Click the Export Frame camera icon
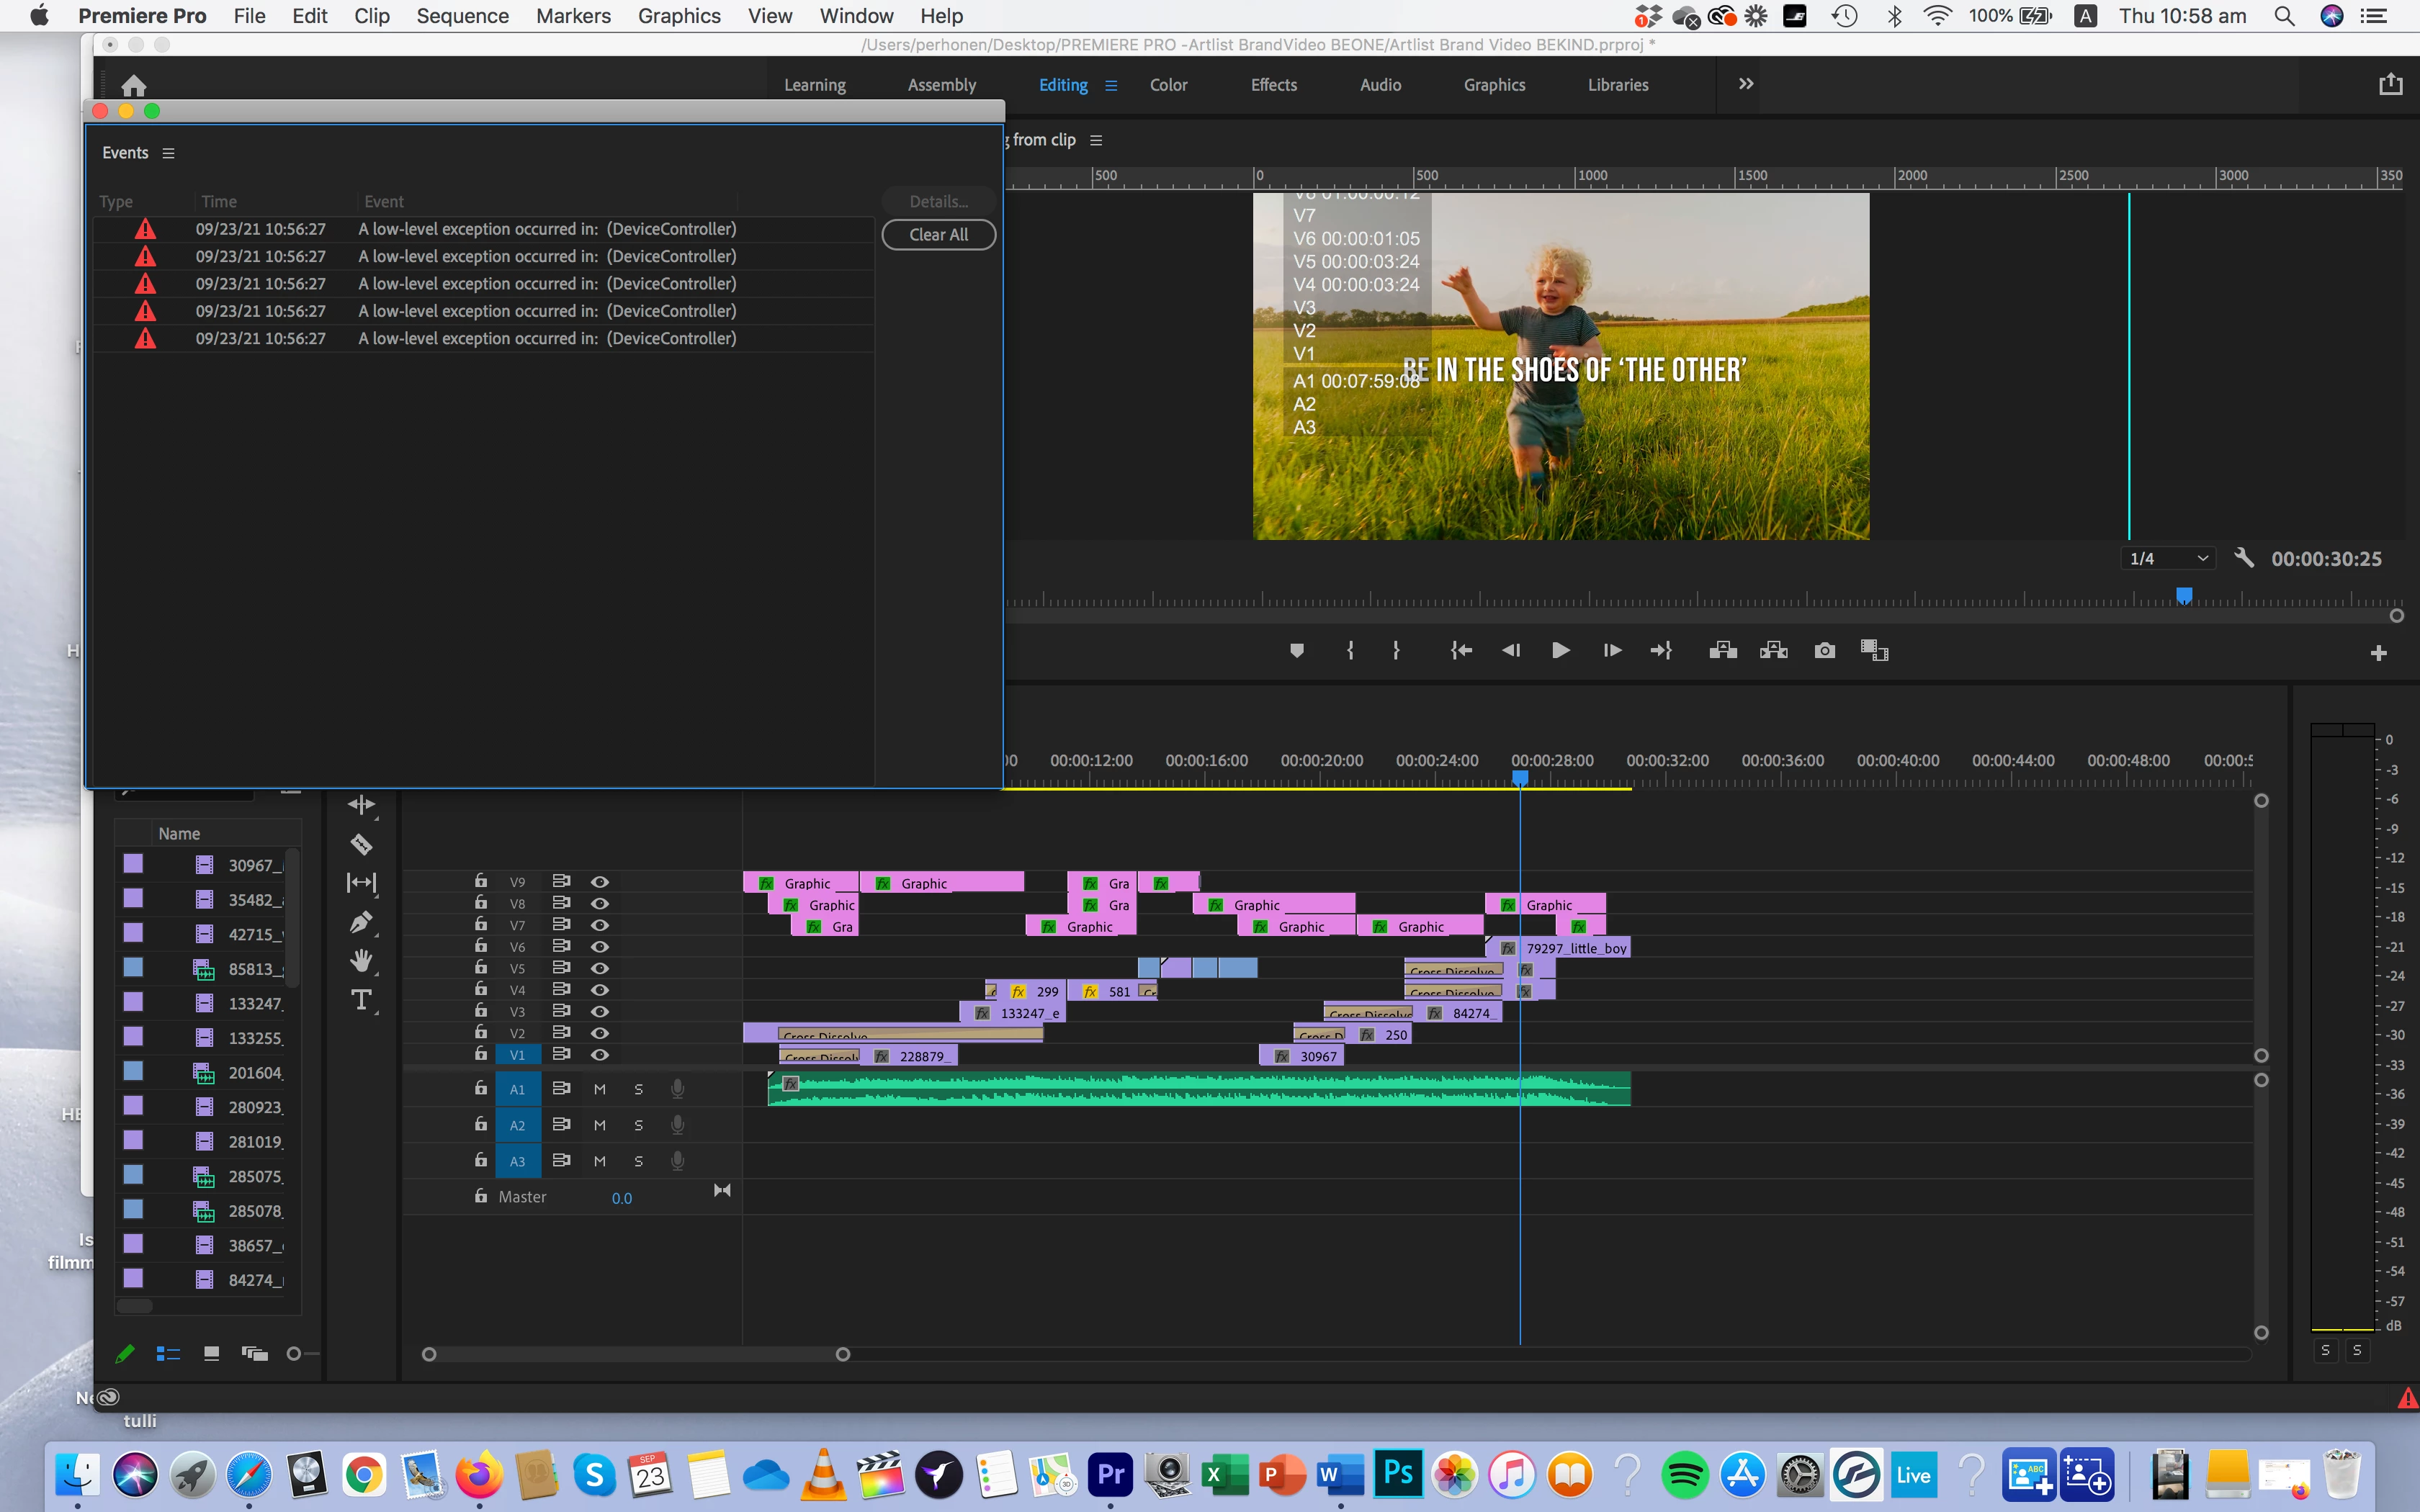The height and width of the screenshot is (1512, 2420). coord(1824,651)
